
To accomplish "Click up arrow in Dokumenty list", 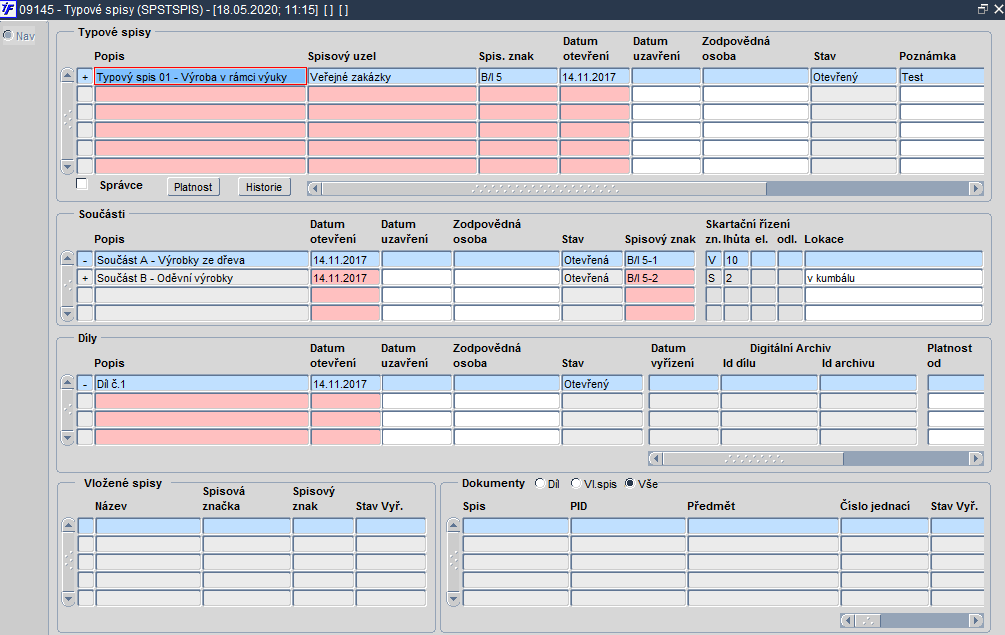I will (453, 525).
